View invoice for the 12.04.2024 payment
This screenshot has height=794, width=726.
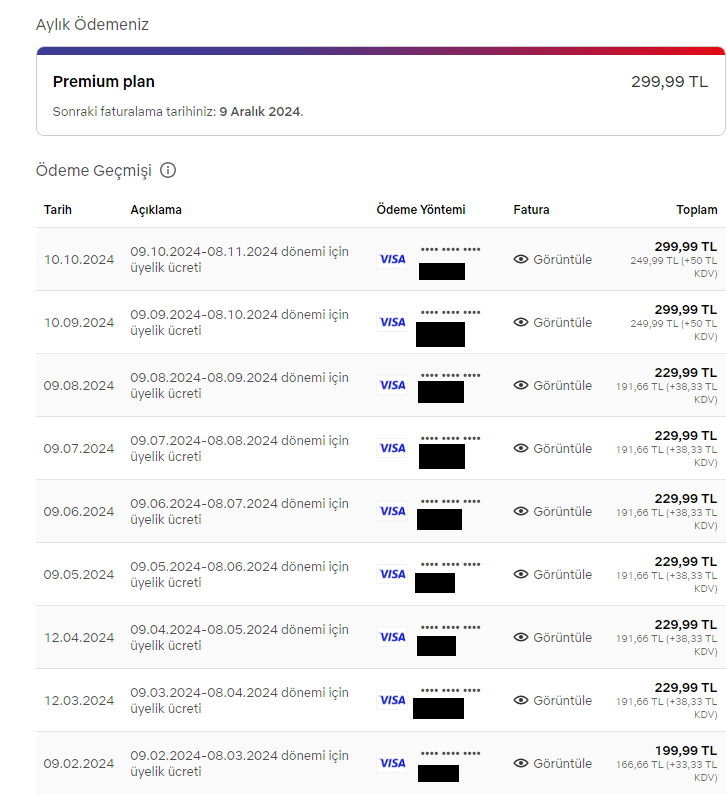coord(562,637)
